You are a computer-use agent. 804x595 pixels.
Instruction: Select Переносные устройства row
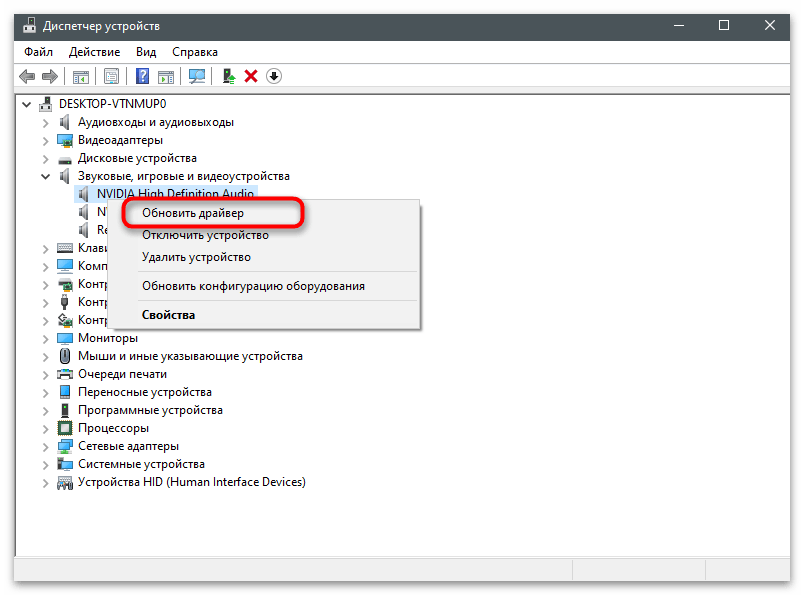point(145,392)
